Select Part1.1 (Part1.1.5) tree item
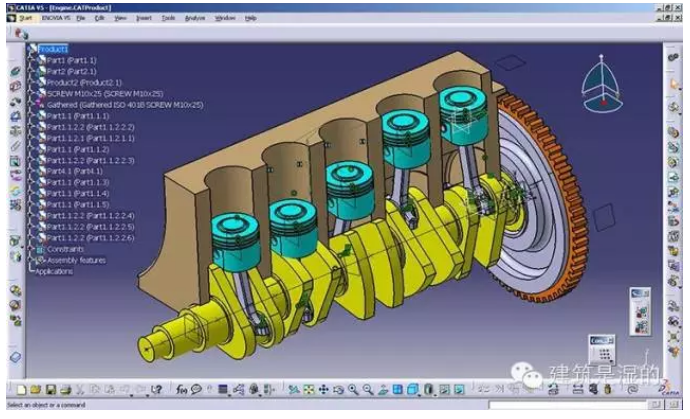This screenshot has width=690, height=419. pos(78,205)
